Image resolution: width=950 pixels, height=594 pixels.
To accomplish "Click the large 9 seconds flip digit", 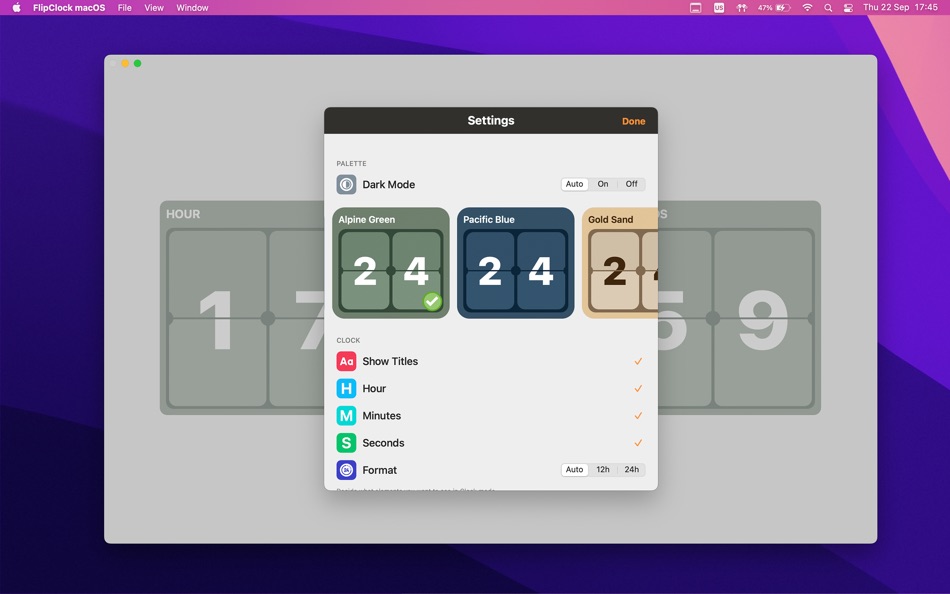I will (x=763, y=319).
